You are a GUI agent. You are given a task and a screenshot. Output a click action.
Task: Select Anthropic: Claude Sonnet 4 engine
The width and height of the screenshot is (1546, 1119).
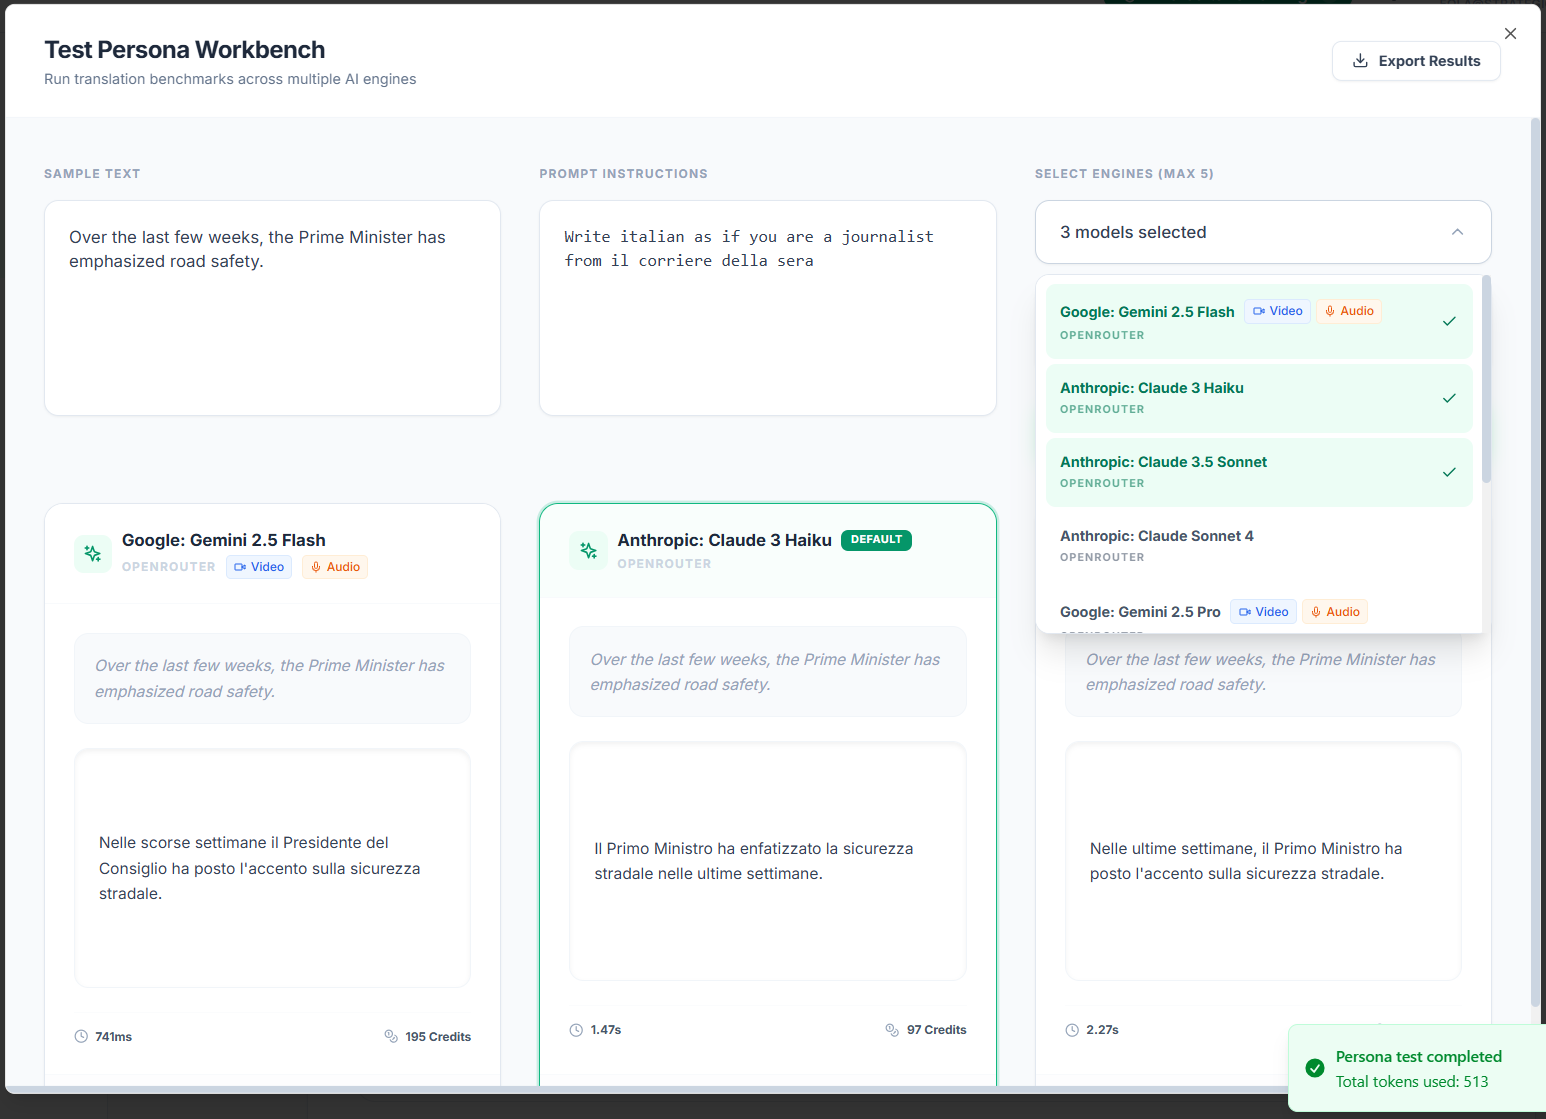(x=1259, y=545)
